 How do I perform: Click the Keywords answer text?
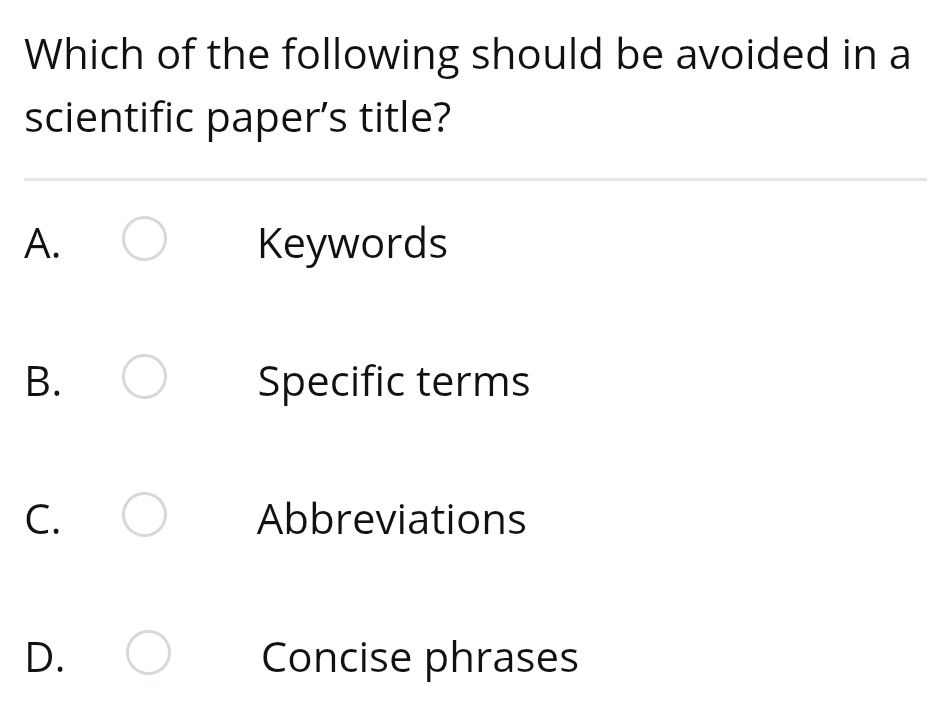(352, 243)
